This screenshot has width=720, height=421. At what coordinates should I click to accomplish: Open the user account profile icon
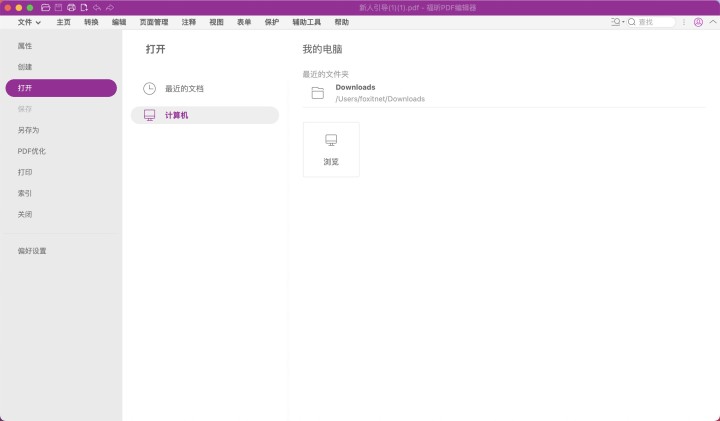[698, 21]
